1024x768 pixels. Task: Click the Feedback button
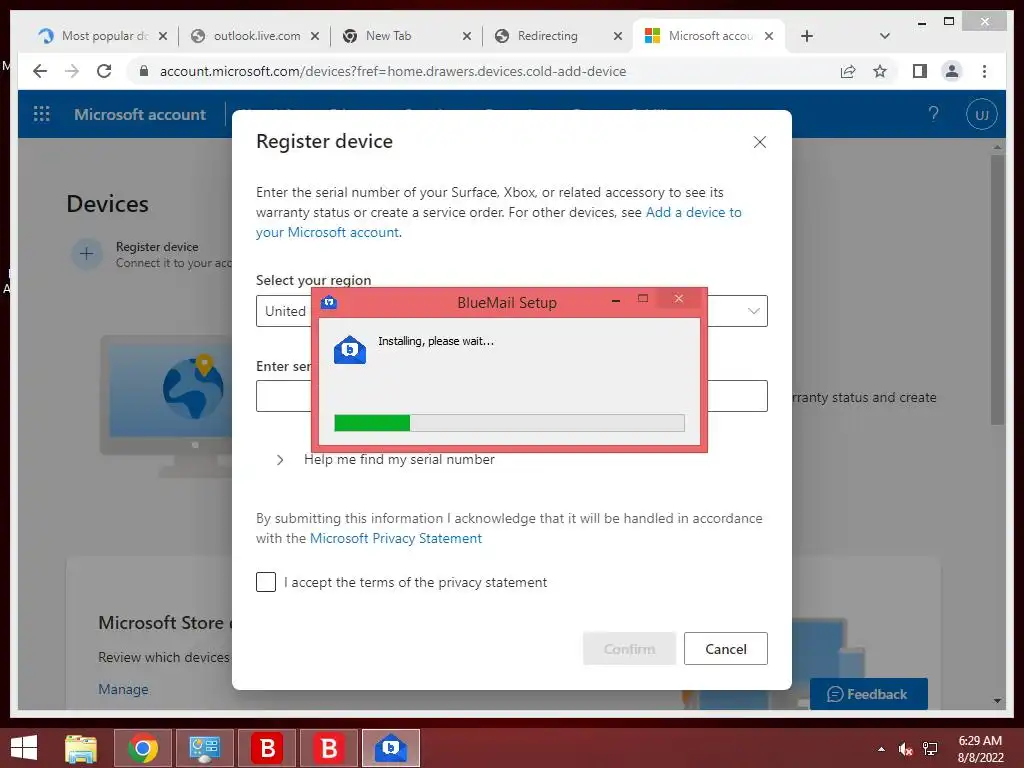868,694
